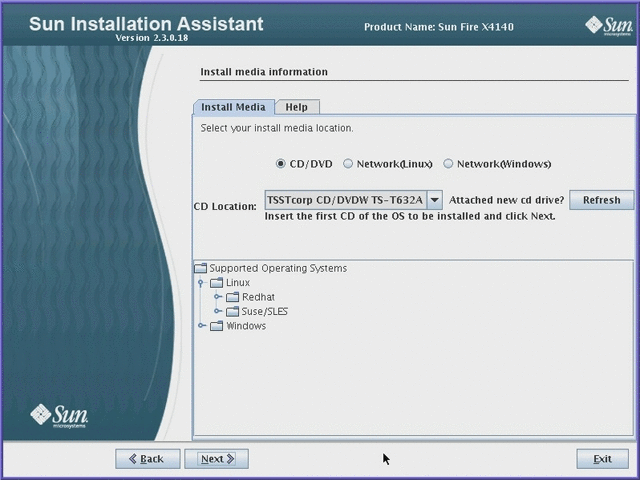
Task: Expand the Redhat tree node
Action: (218, 297)
